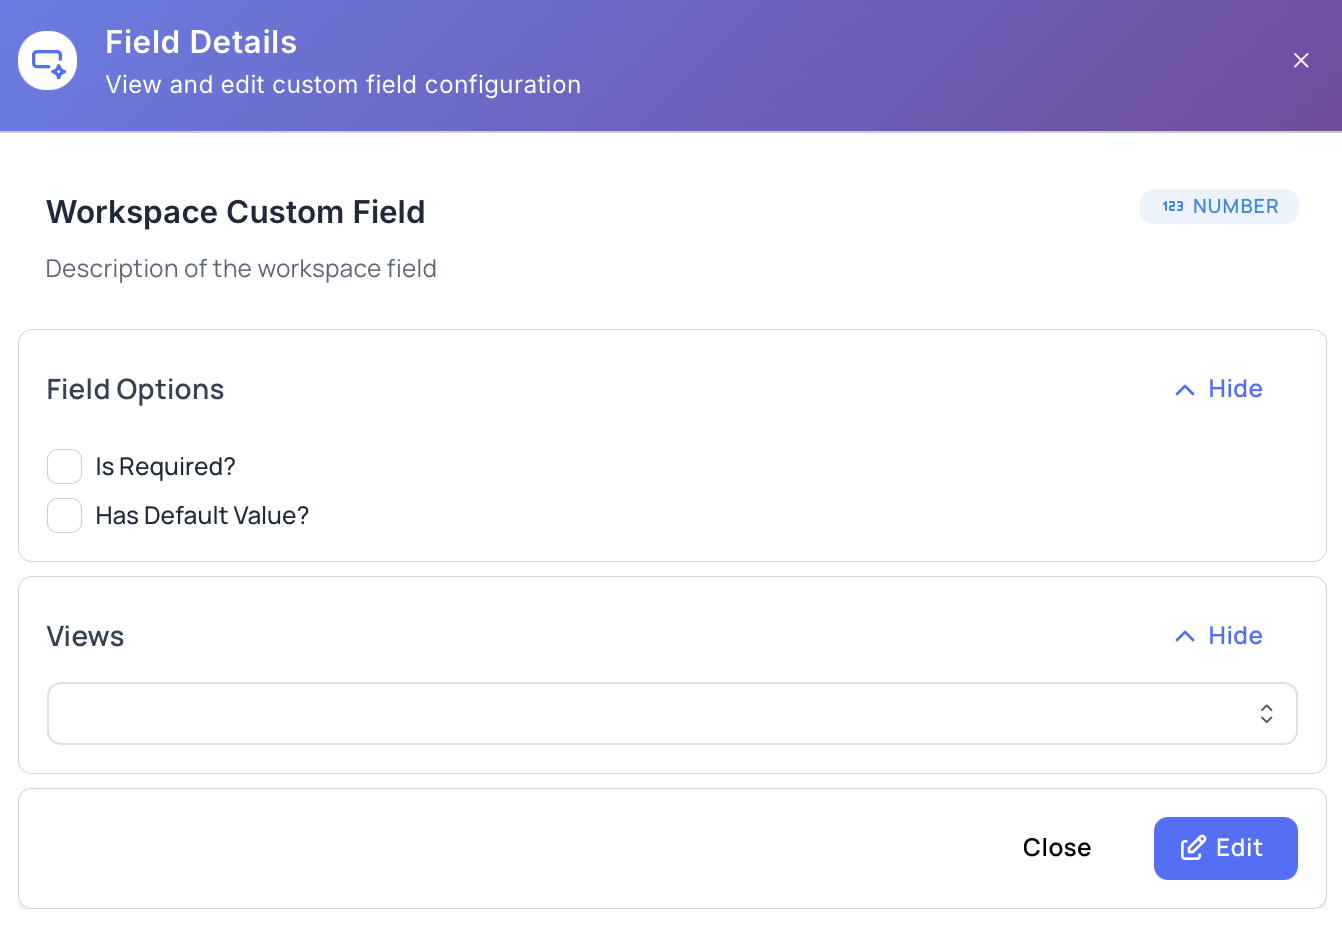Viewport: 1342px width, 930px height.
Task: Click the chevron icon next to Field Options Hide
Action: (1184, 389)
